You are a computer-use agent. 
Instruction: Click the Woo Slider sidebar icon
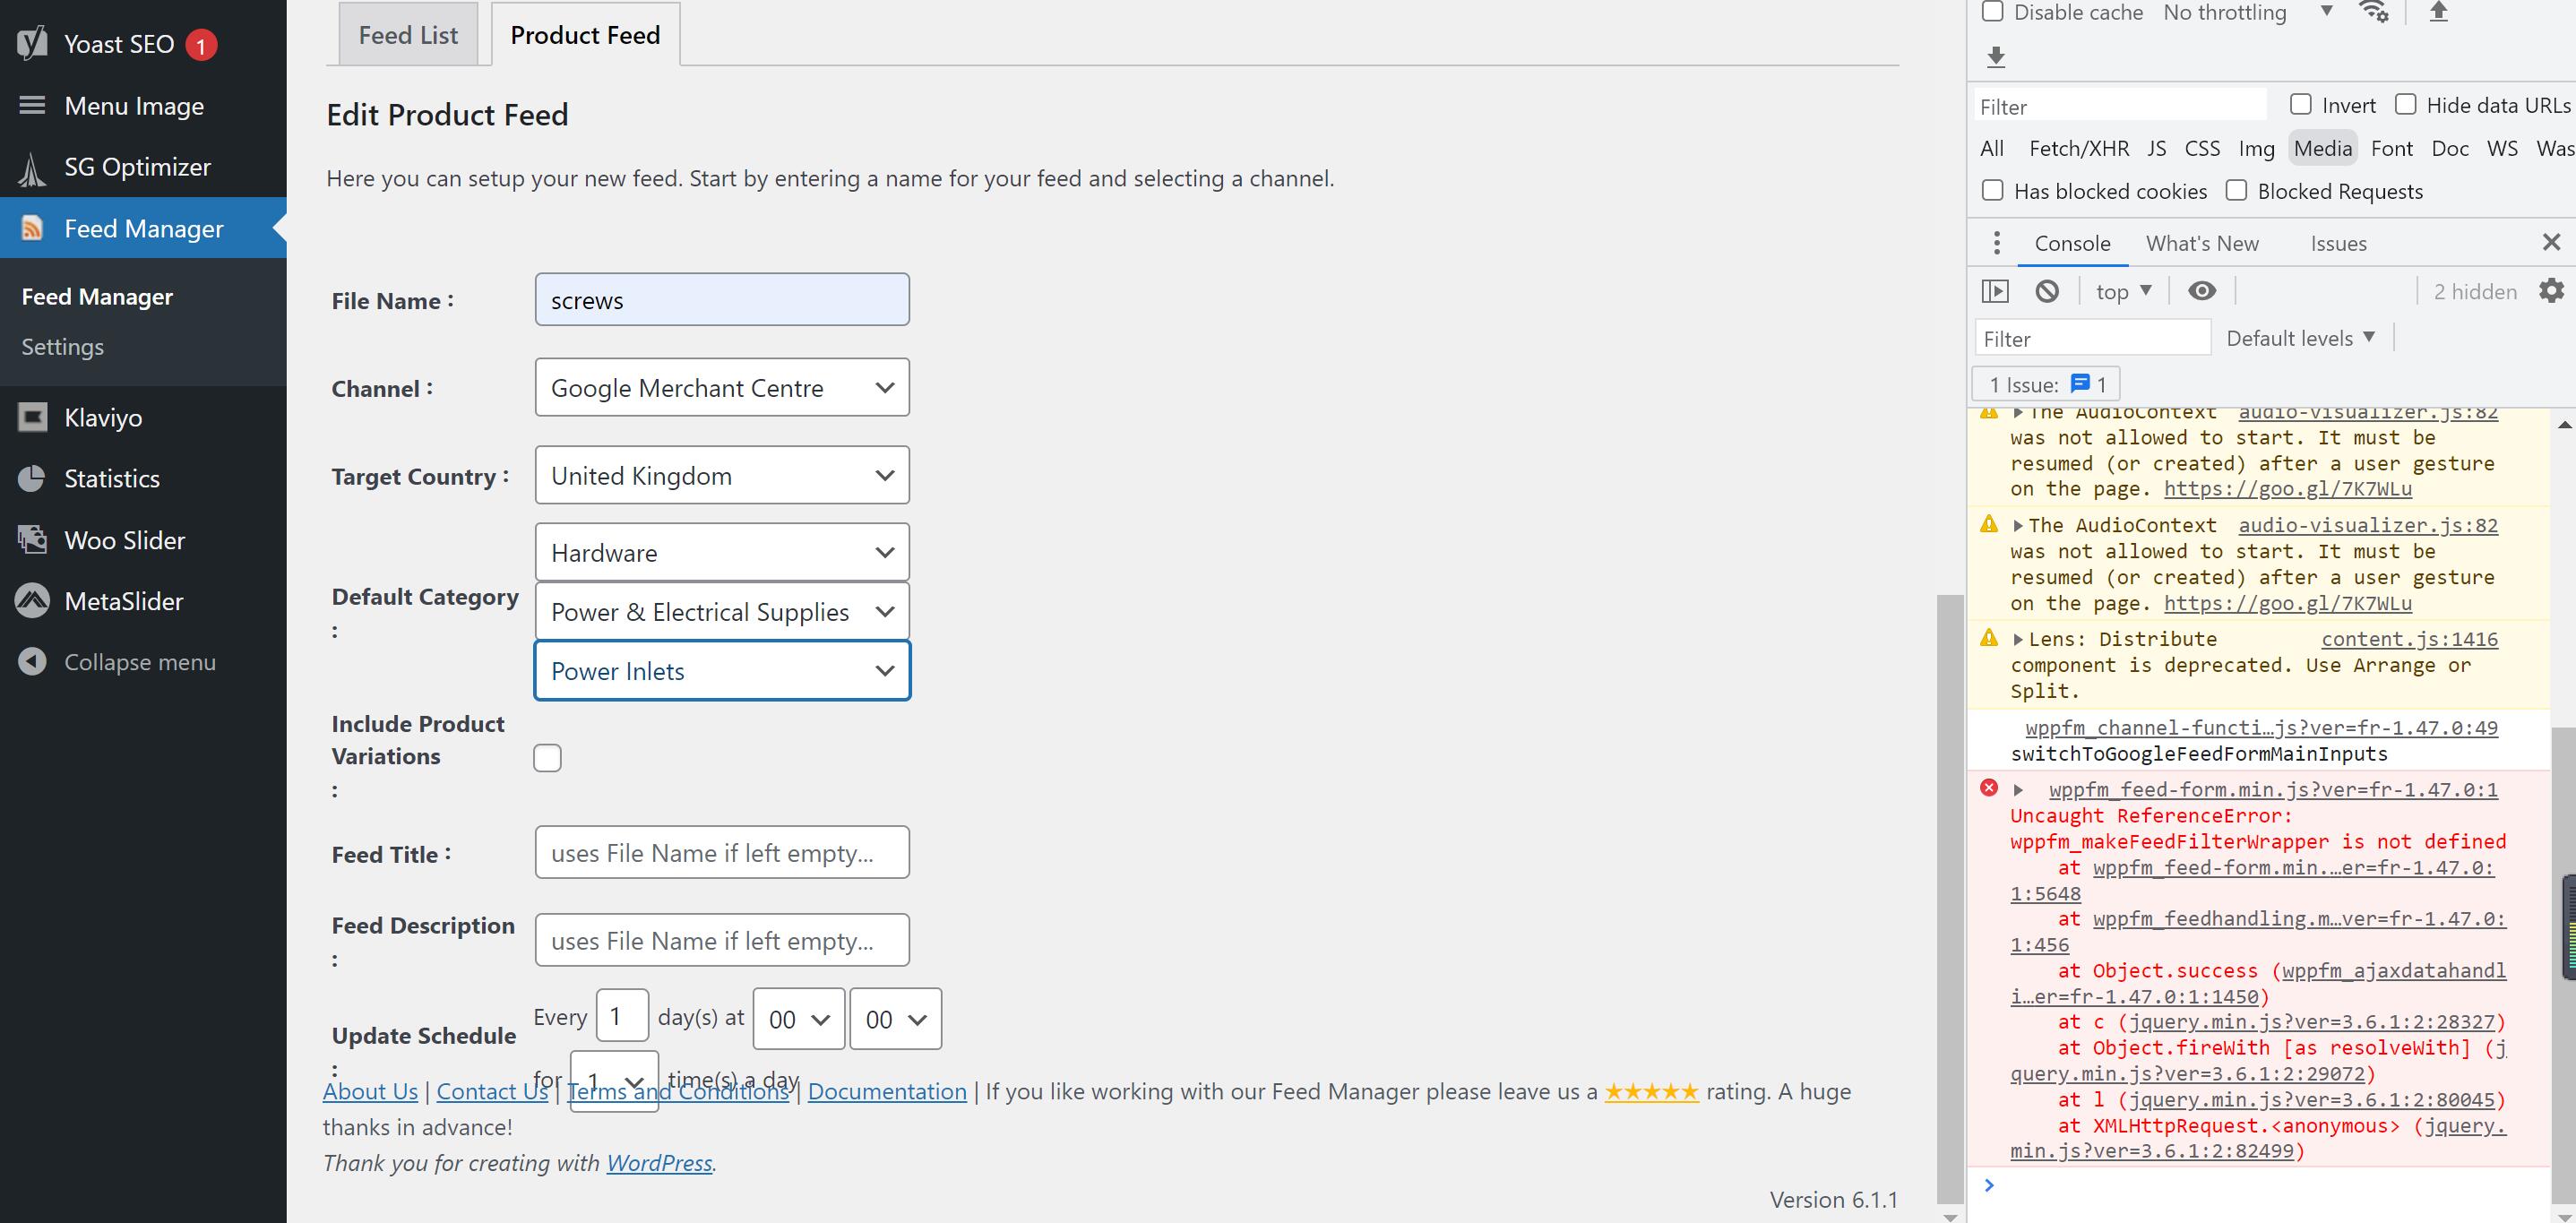point(32,540)
